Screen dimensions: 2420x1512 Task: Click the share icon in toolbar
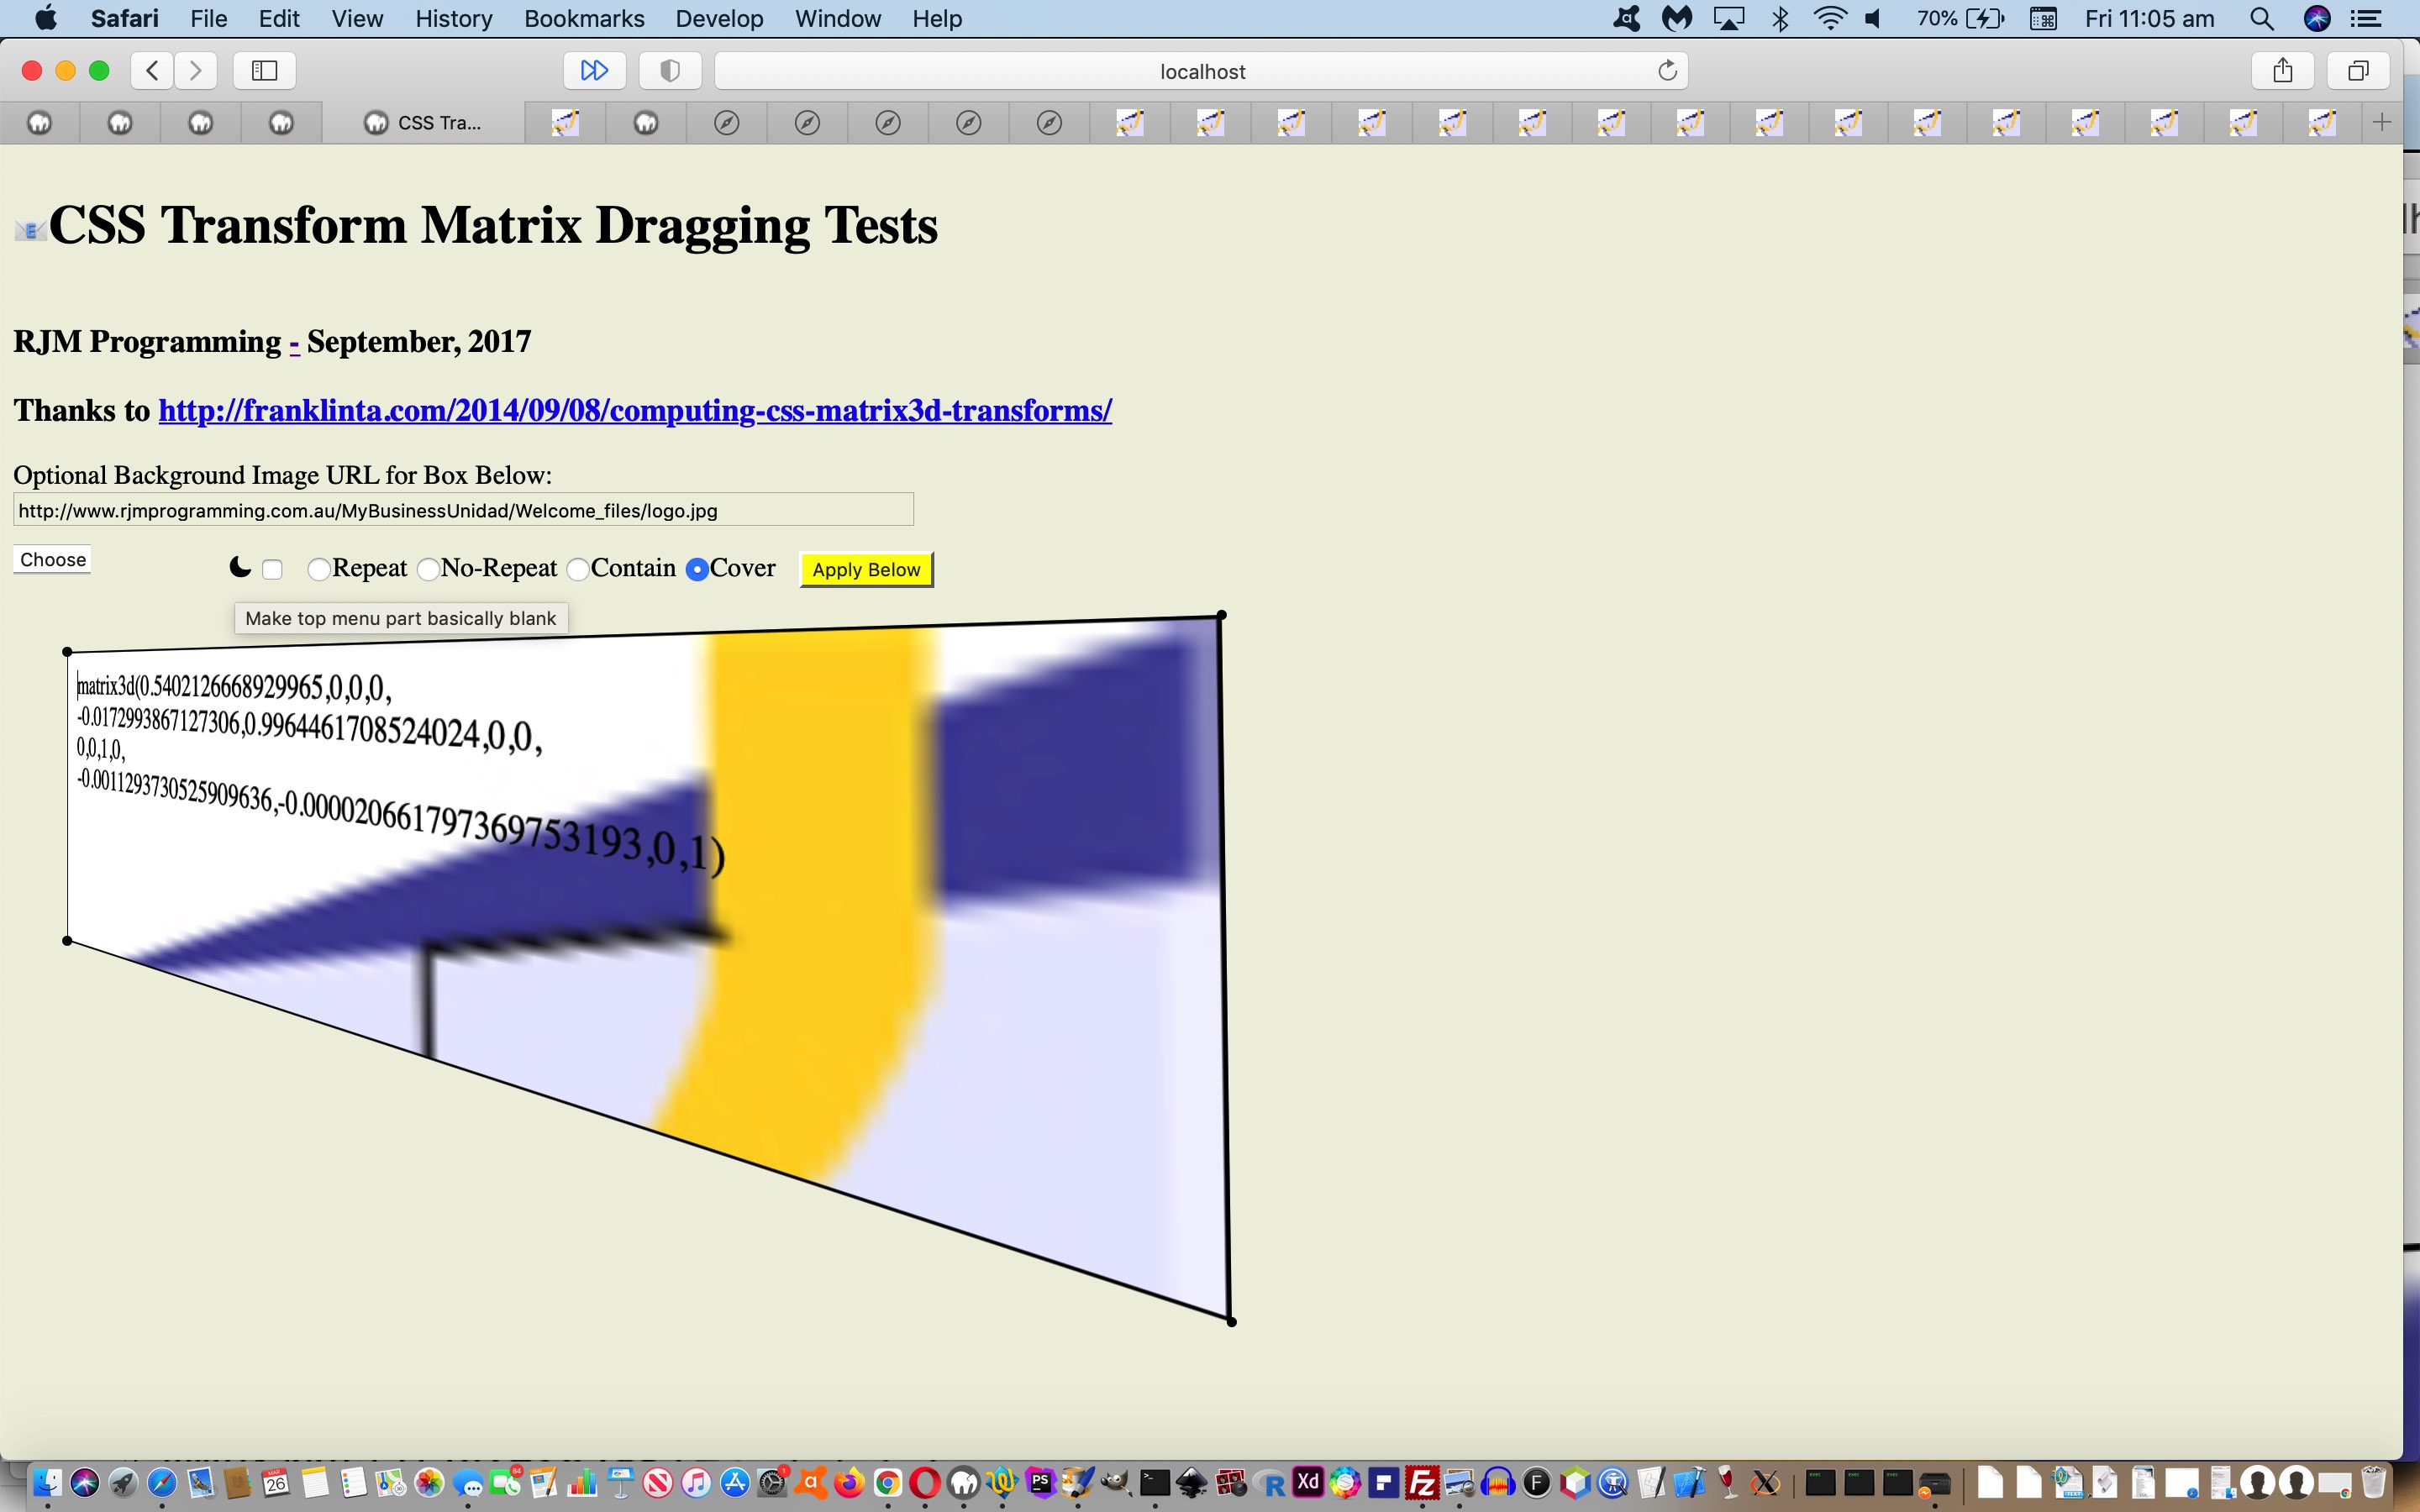pos(2284,70)
